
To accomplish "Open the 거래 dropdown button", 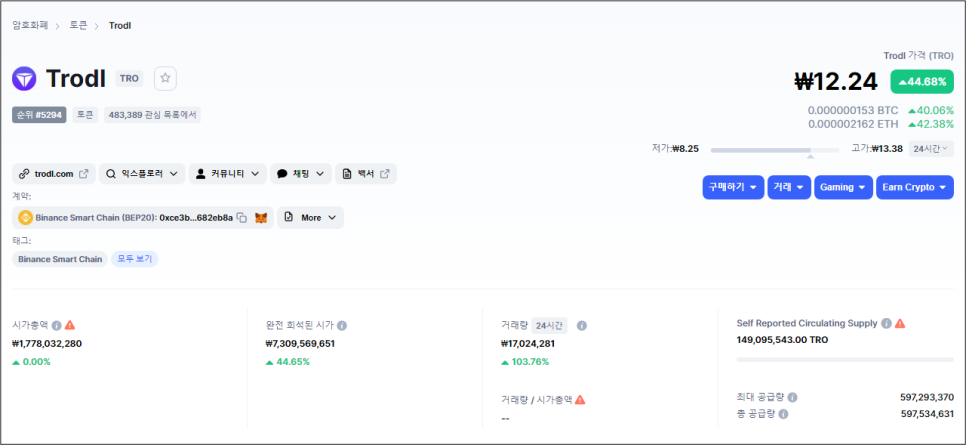I will pyautogui.click(x=789, y=187).
